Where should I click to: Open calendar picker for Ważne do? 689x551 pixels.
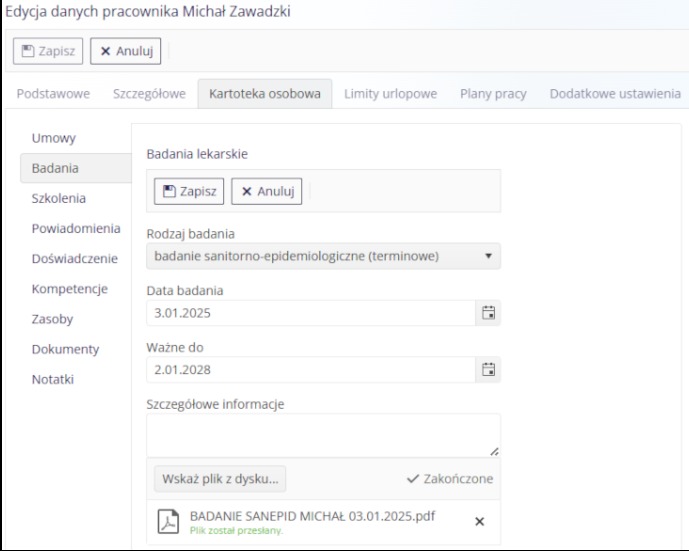(488, 370)
